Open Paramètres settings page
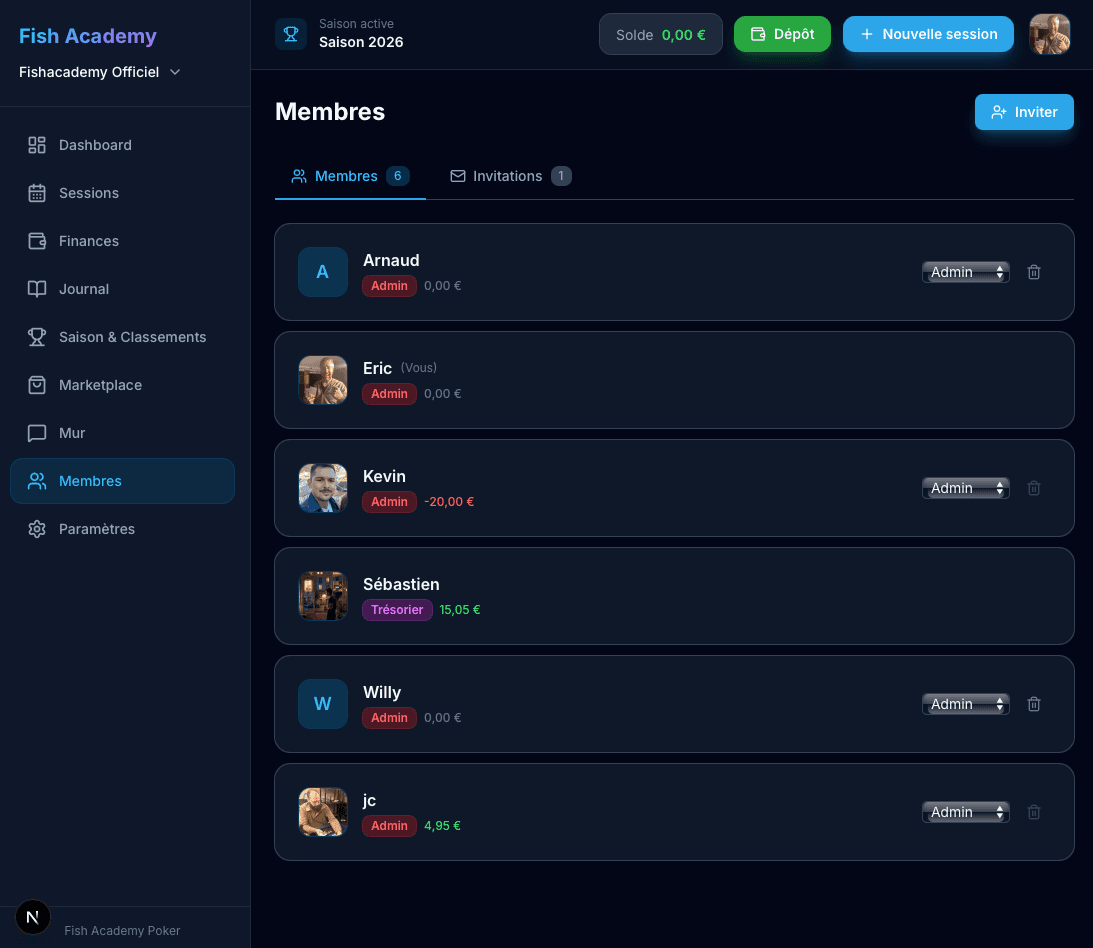Screen dimensions: 1093x948 [x=97, y=529]
